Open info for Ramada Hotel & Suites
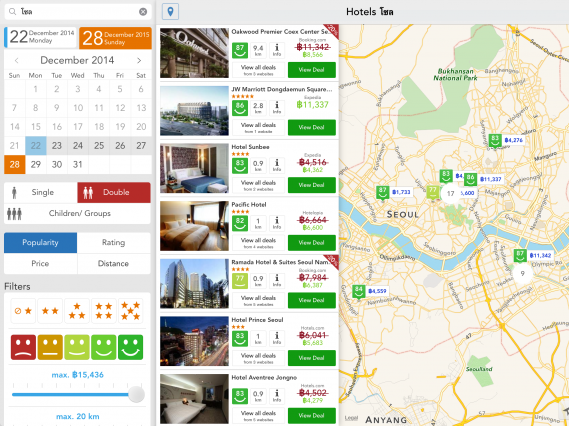The height and width of the screenshot is (426, 569). click(277, 280)
